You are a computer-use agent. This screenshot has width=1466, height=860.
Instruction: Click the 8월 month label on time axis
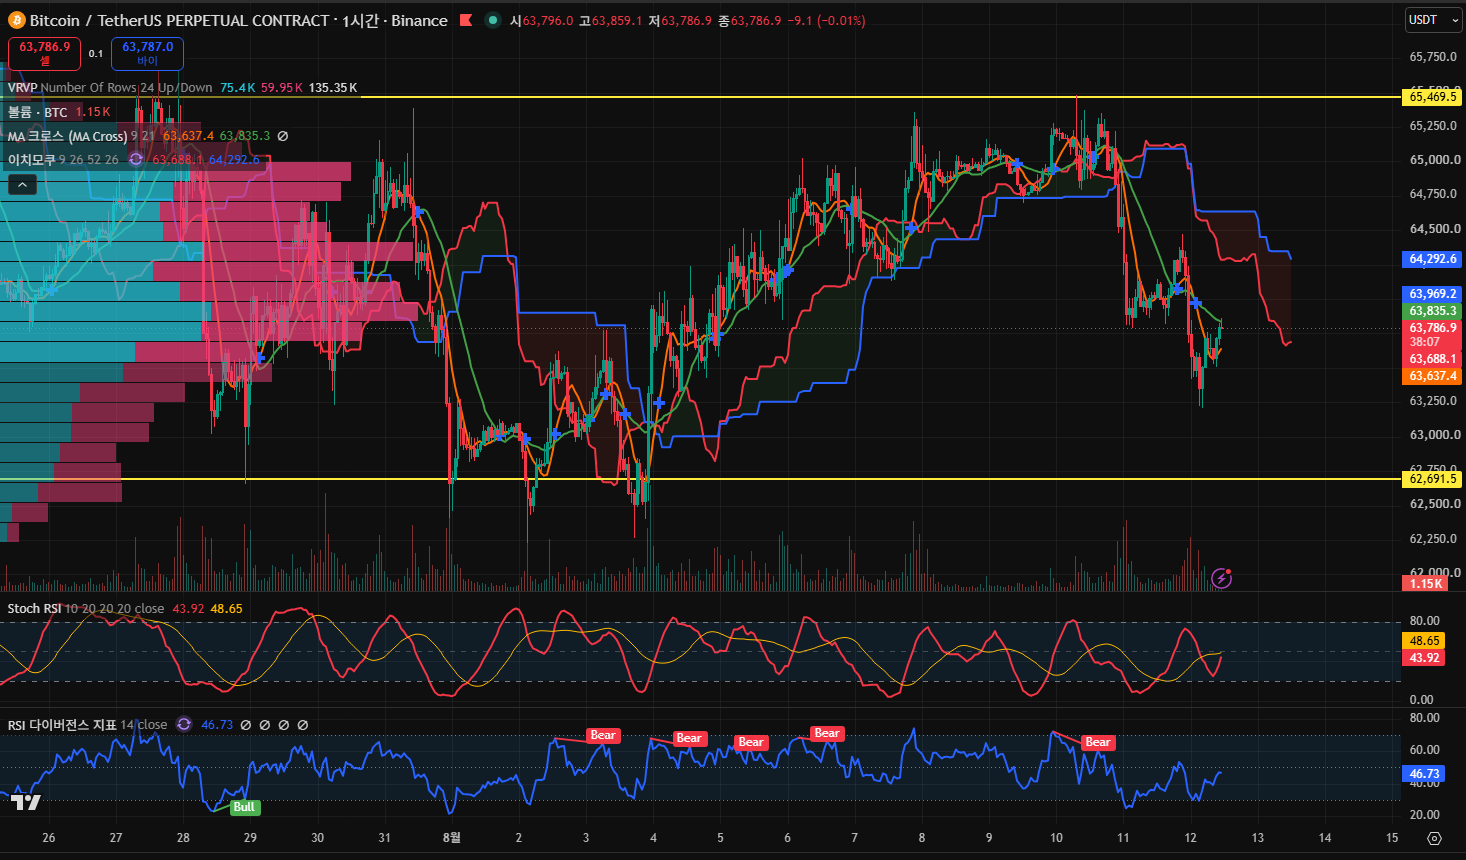[x=452, y=837]
